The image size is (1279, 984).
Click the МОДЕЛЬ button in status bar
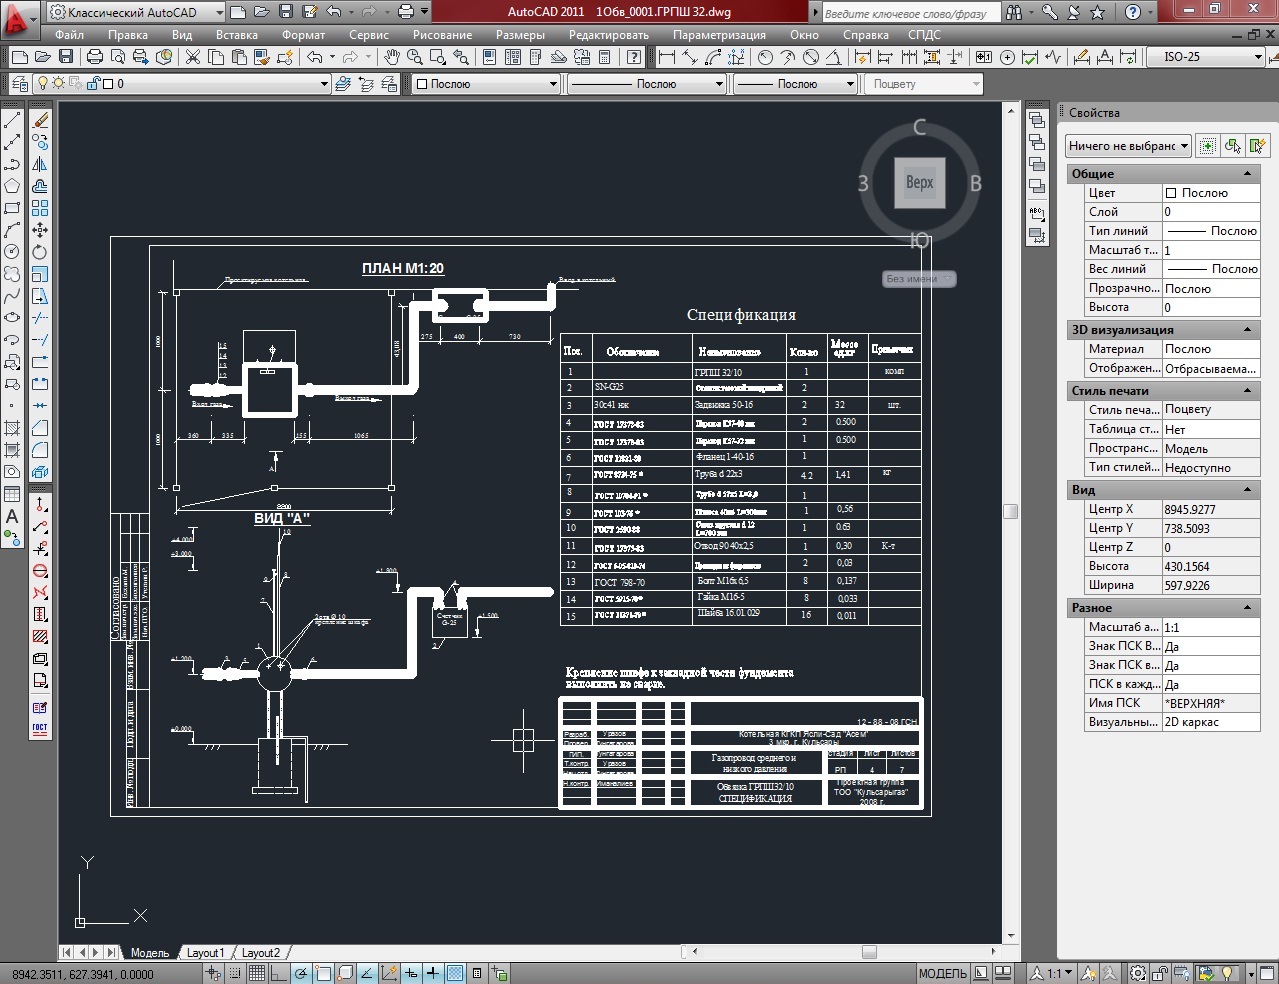pyautogui.click(x=943, y=973)
